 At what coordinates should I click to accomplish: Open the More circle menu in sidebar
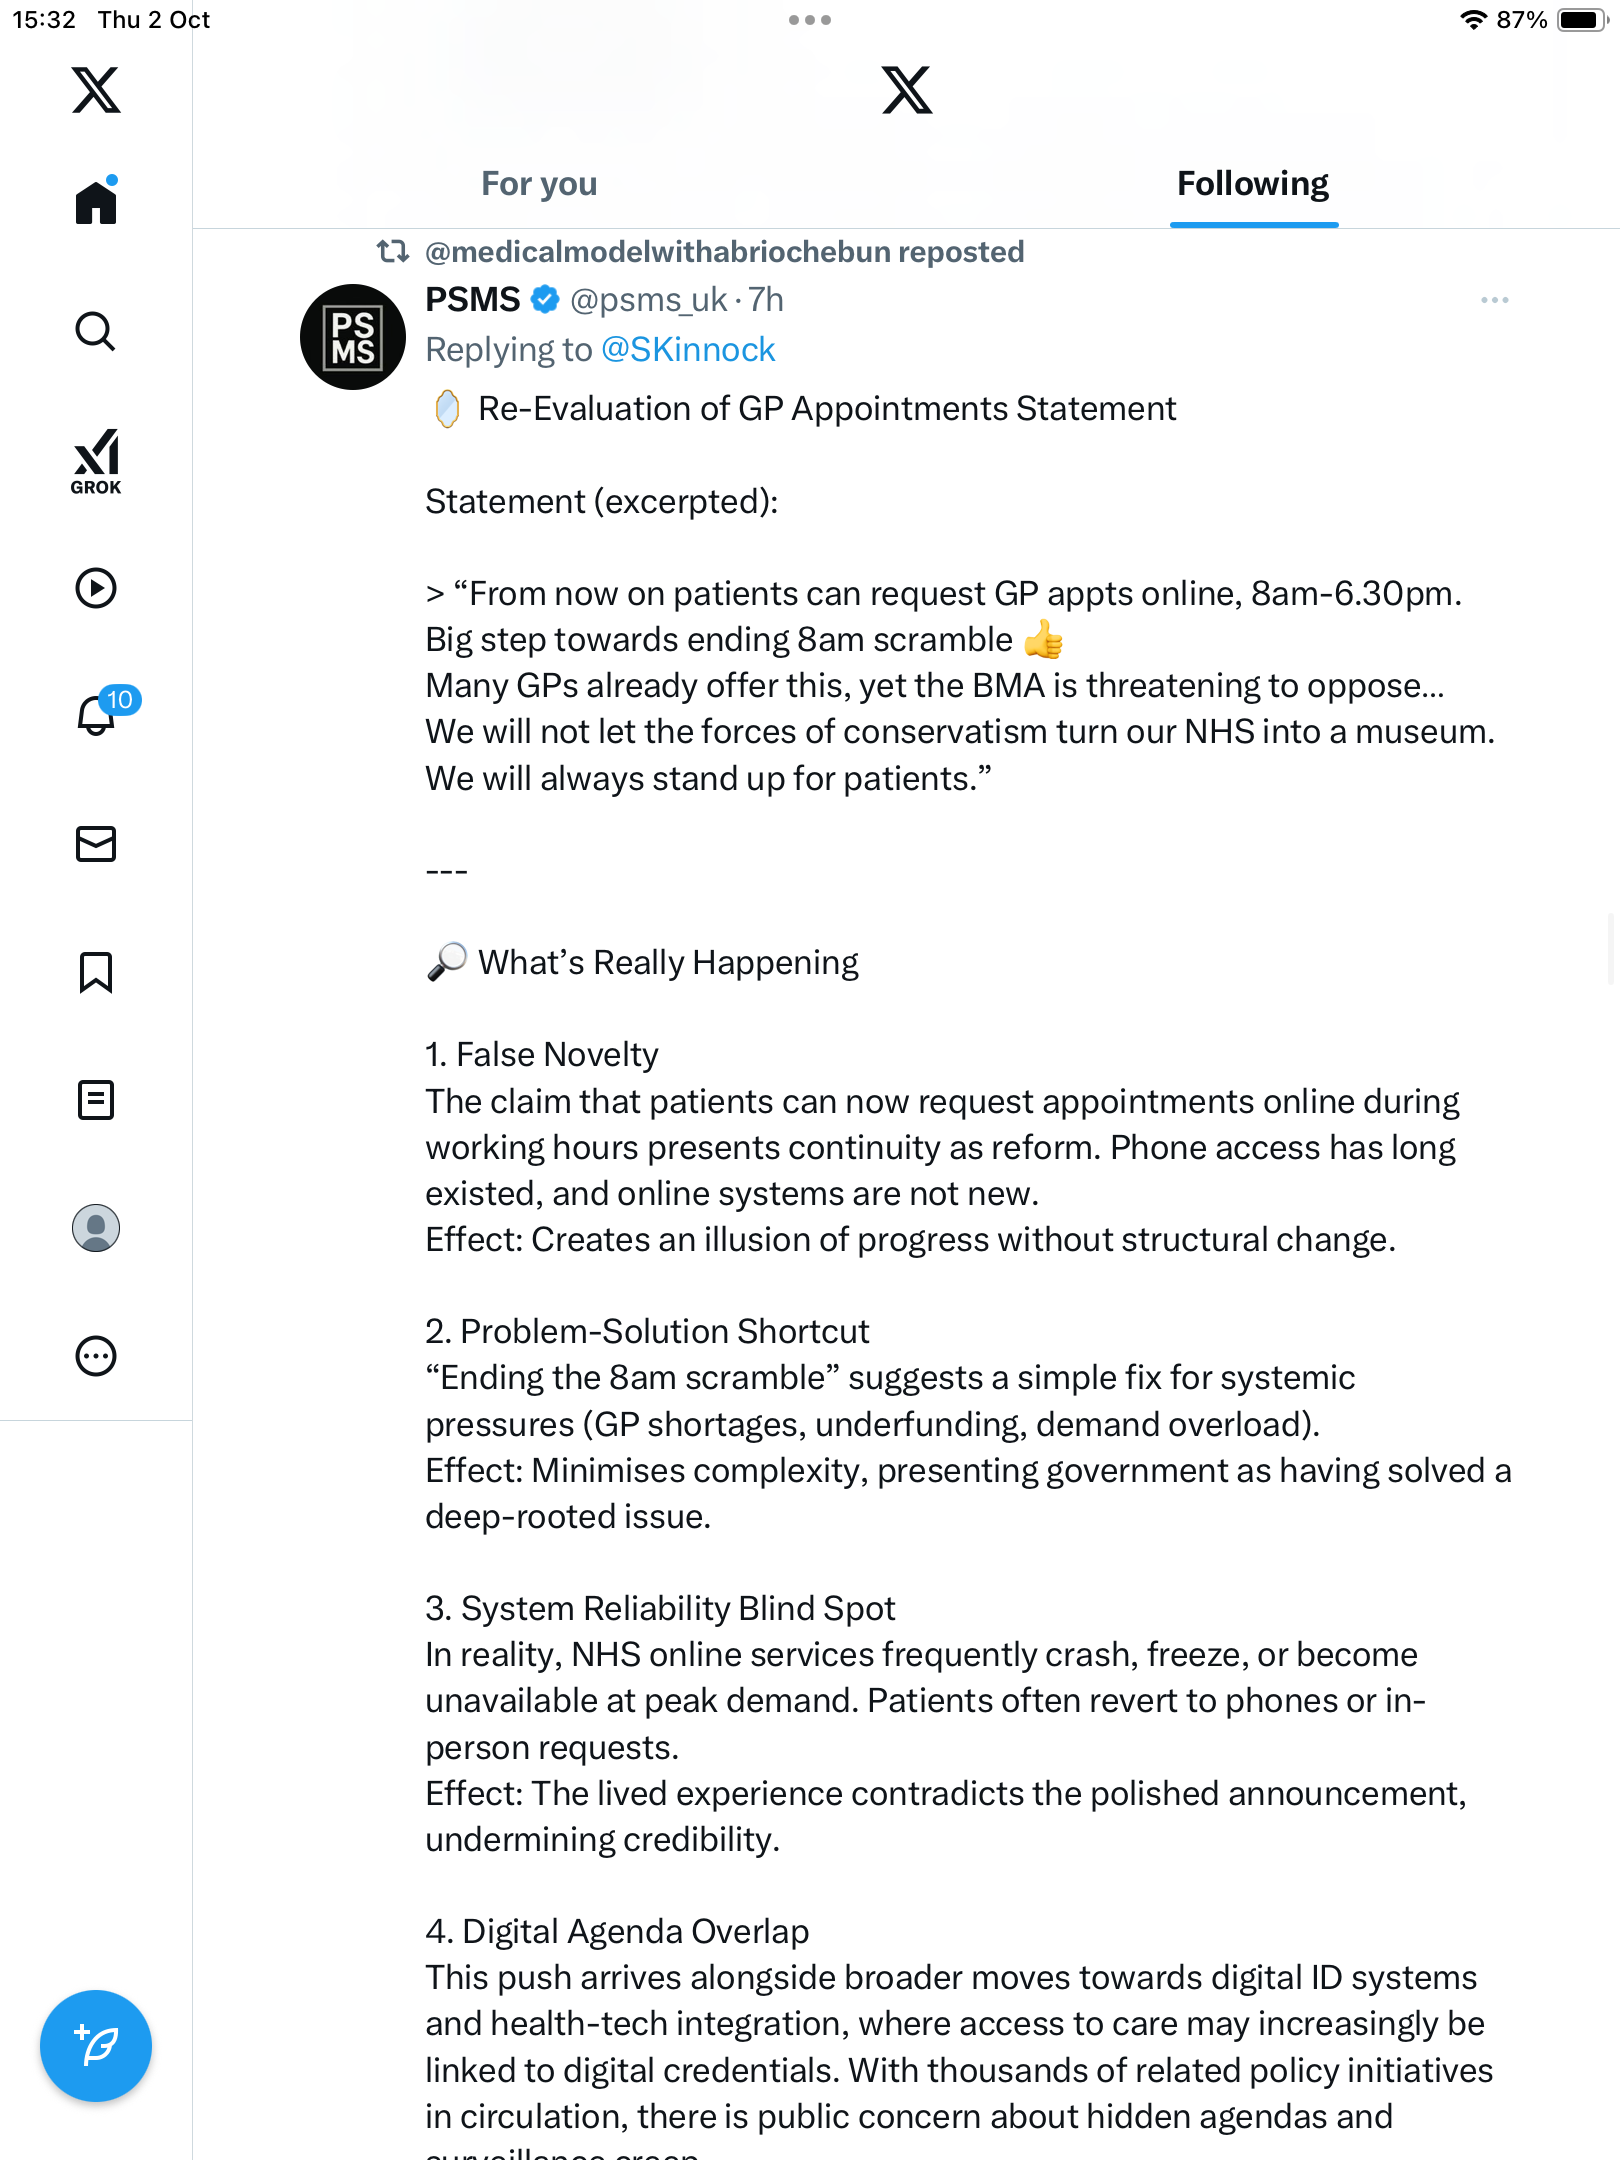pyautogui.click(x=96, y=1356)
